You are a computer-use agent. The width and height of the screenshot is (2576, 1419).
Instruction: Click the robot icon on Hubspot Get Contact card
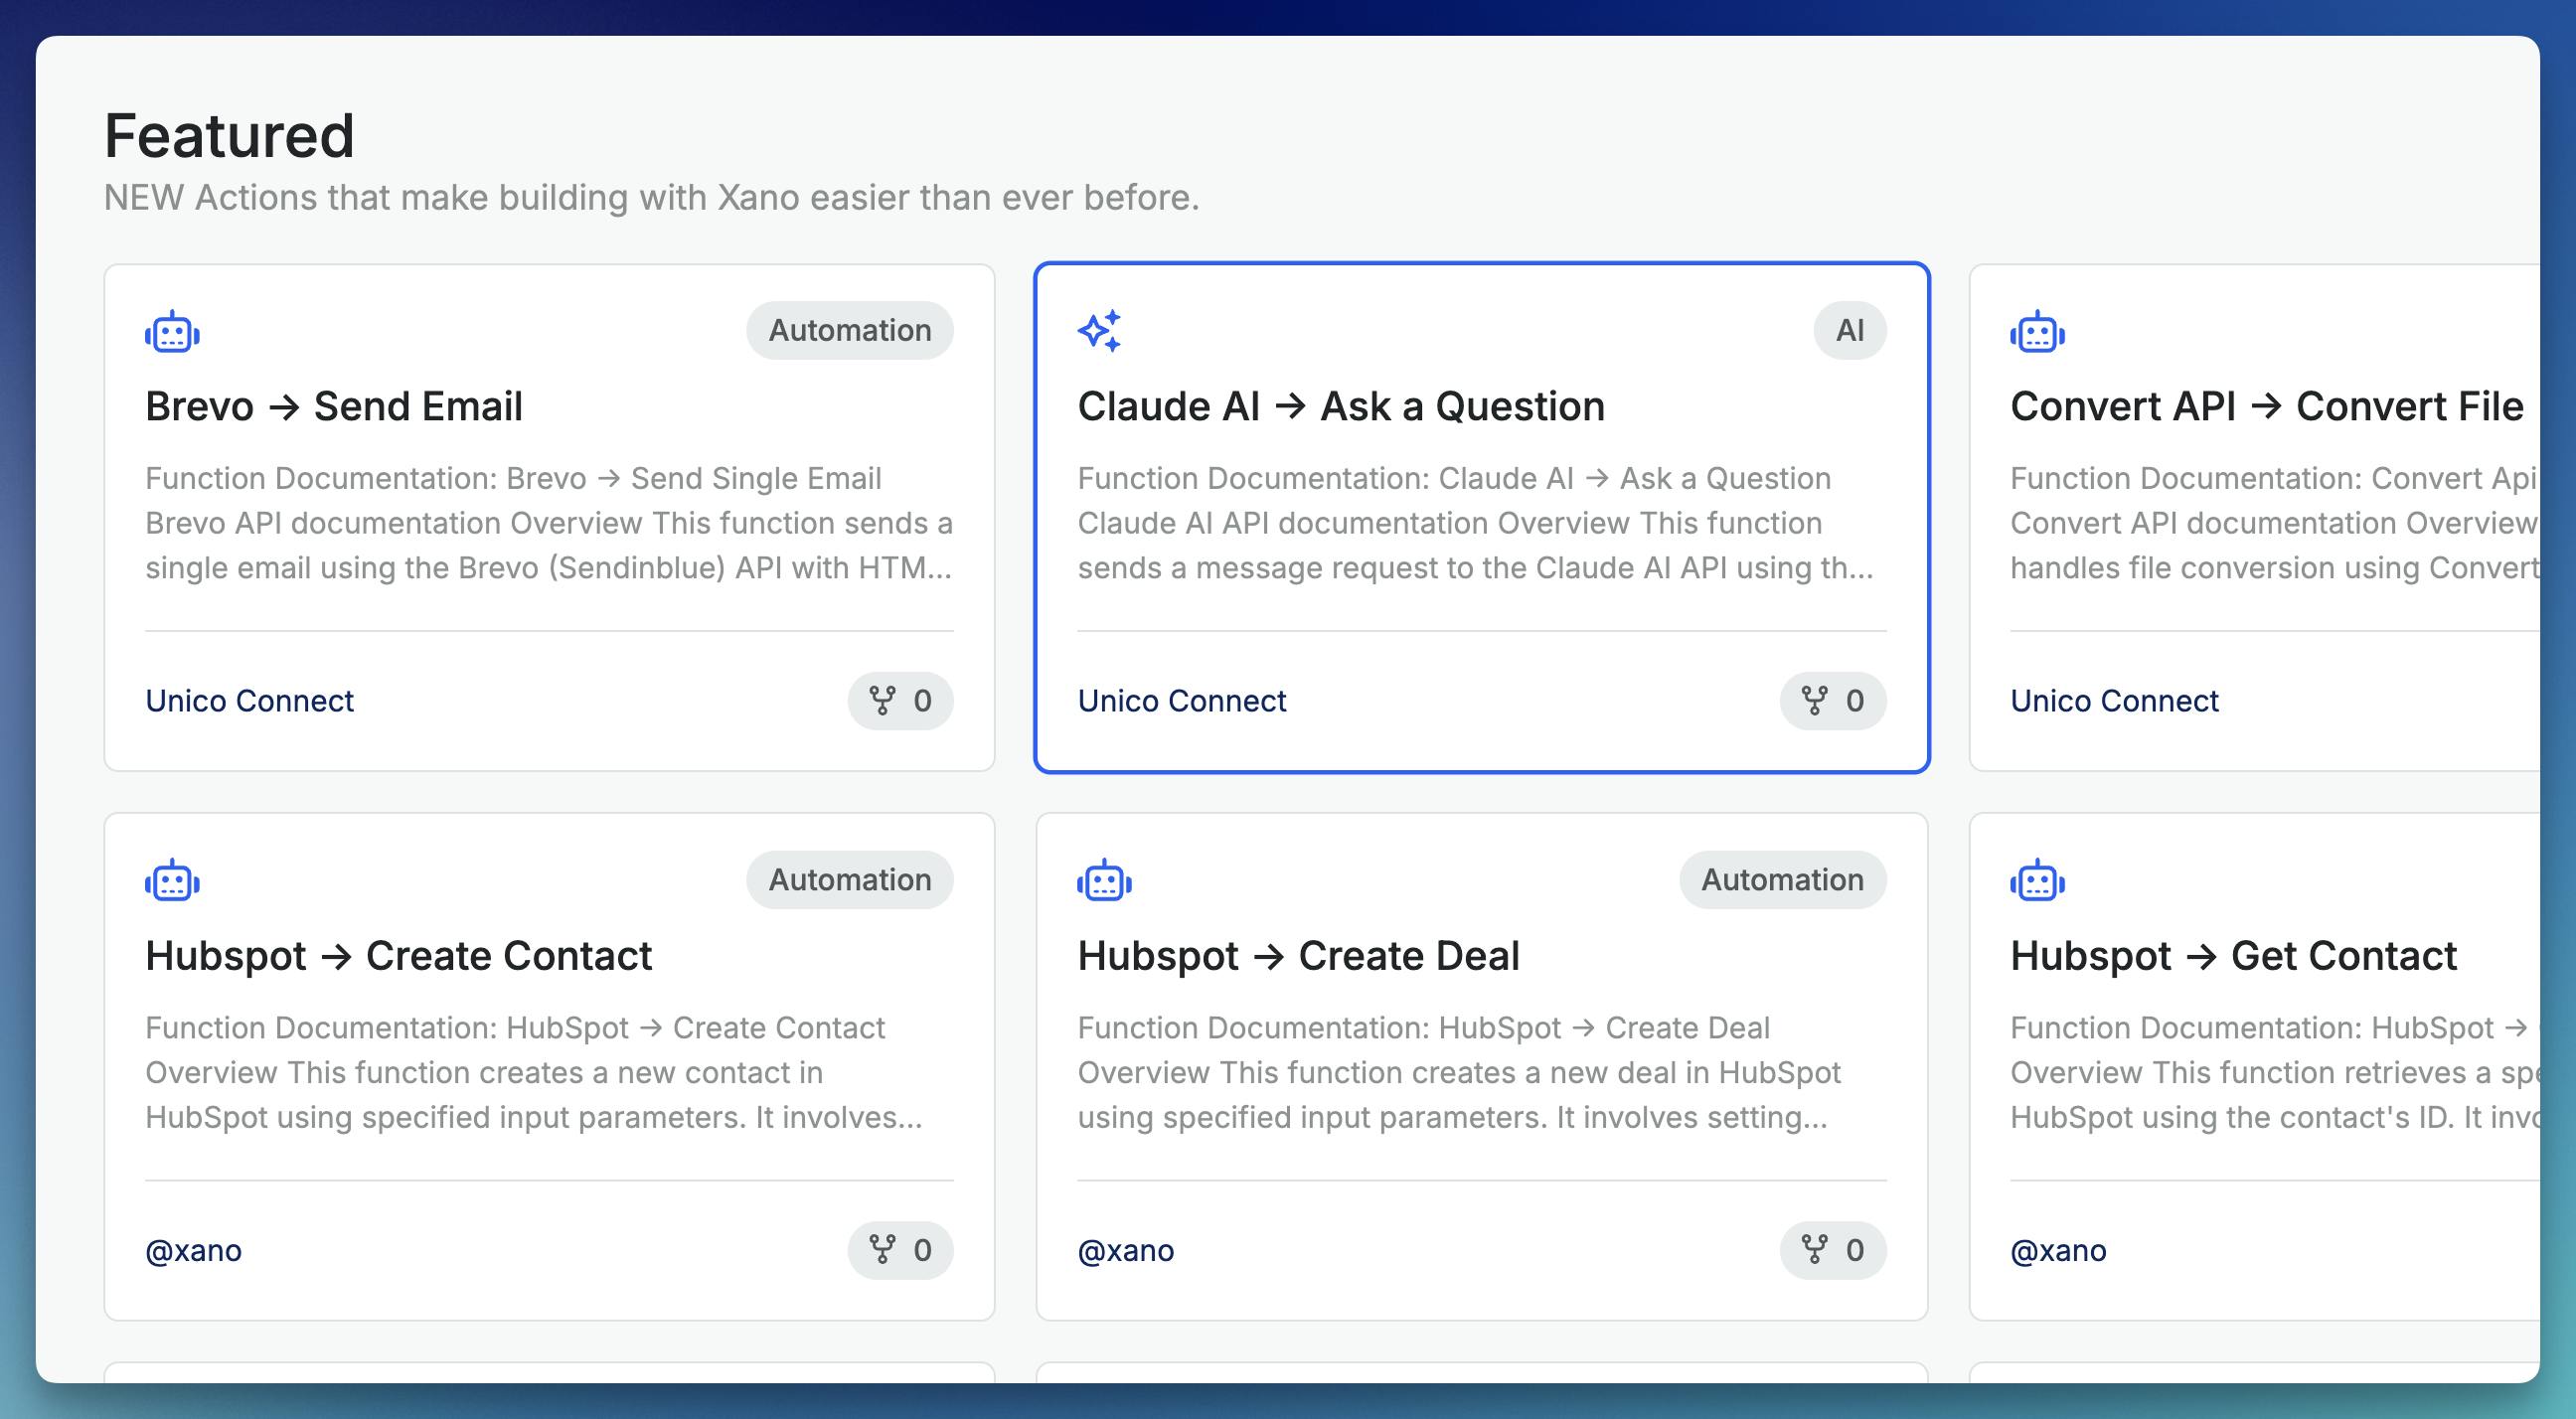(x=2037, y=881)
